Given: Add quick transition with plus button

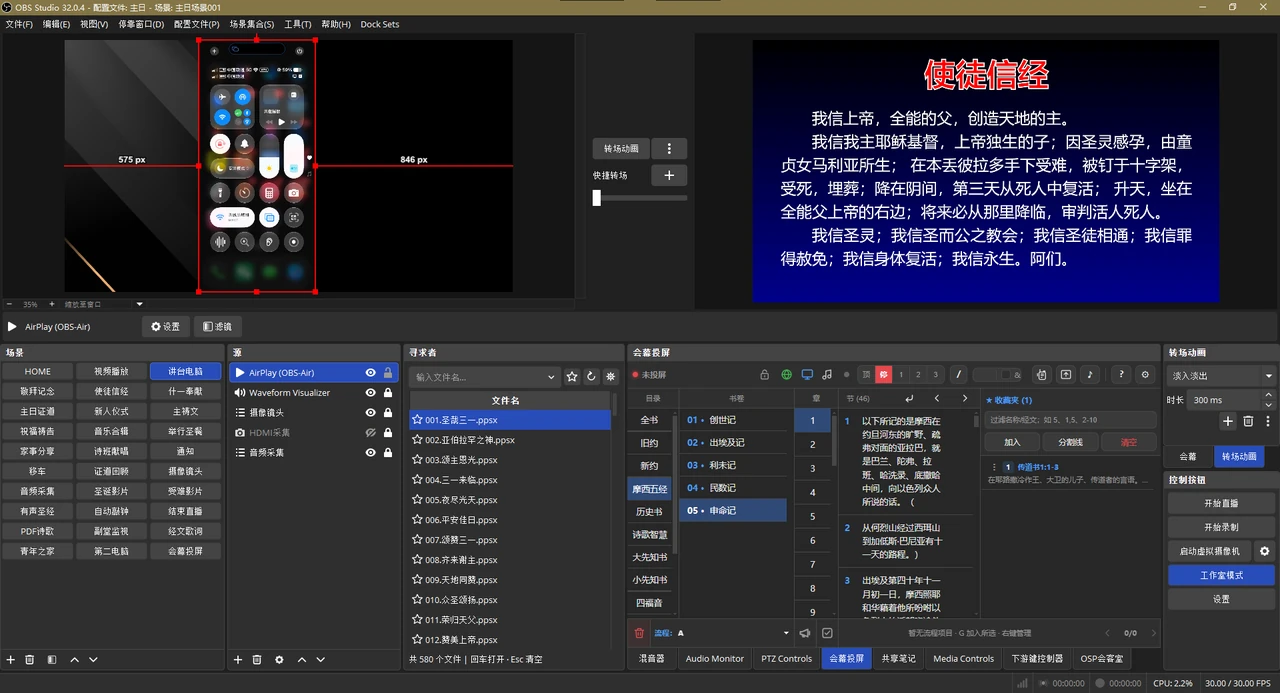Looking at the screenshot, I should [x=669, y=175].
